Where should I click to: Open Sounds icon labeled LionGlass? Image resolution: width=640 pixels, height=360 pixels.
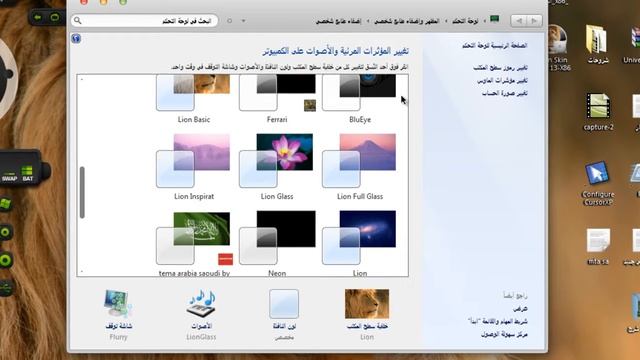click(x=201, y=304)
